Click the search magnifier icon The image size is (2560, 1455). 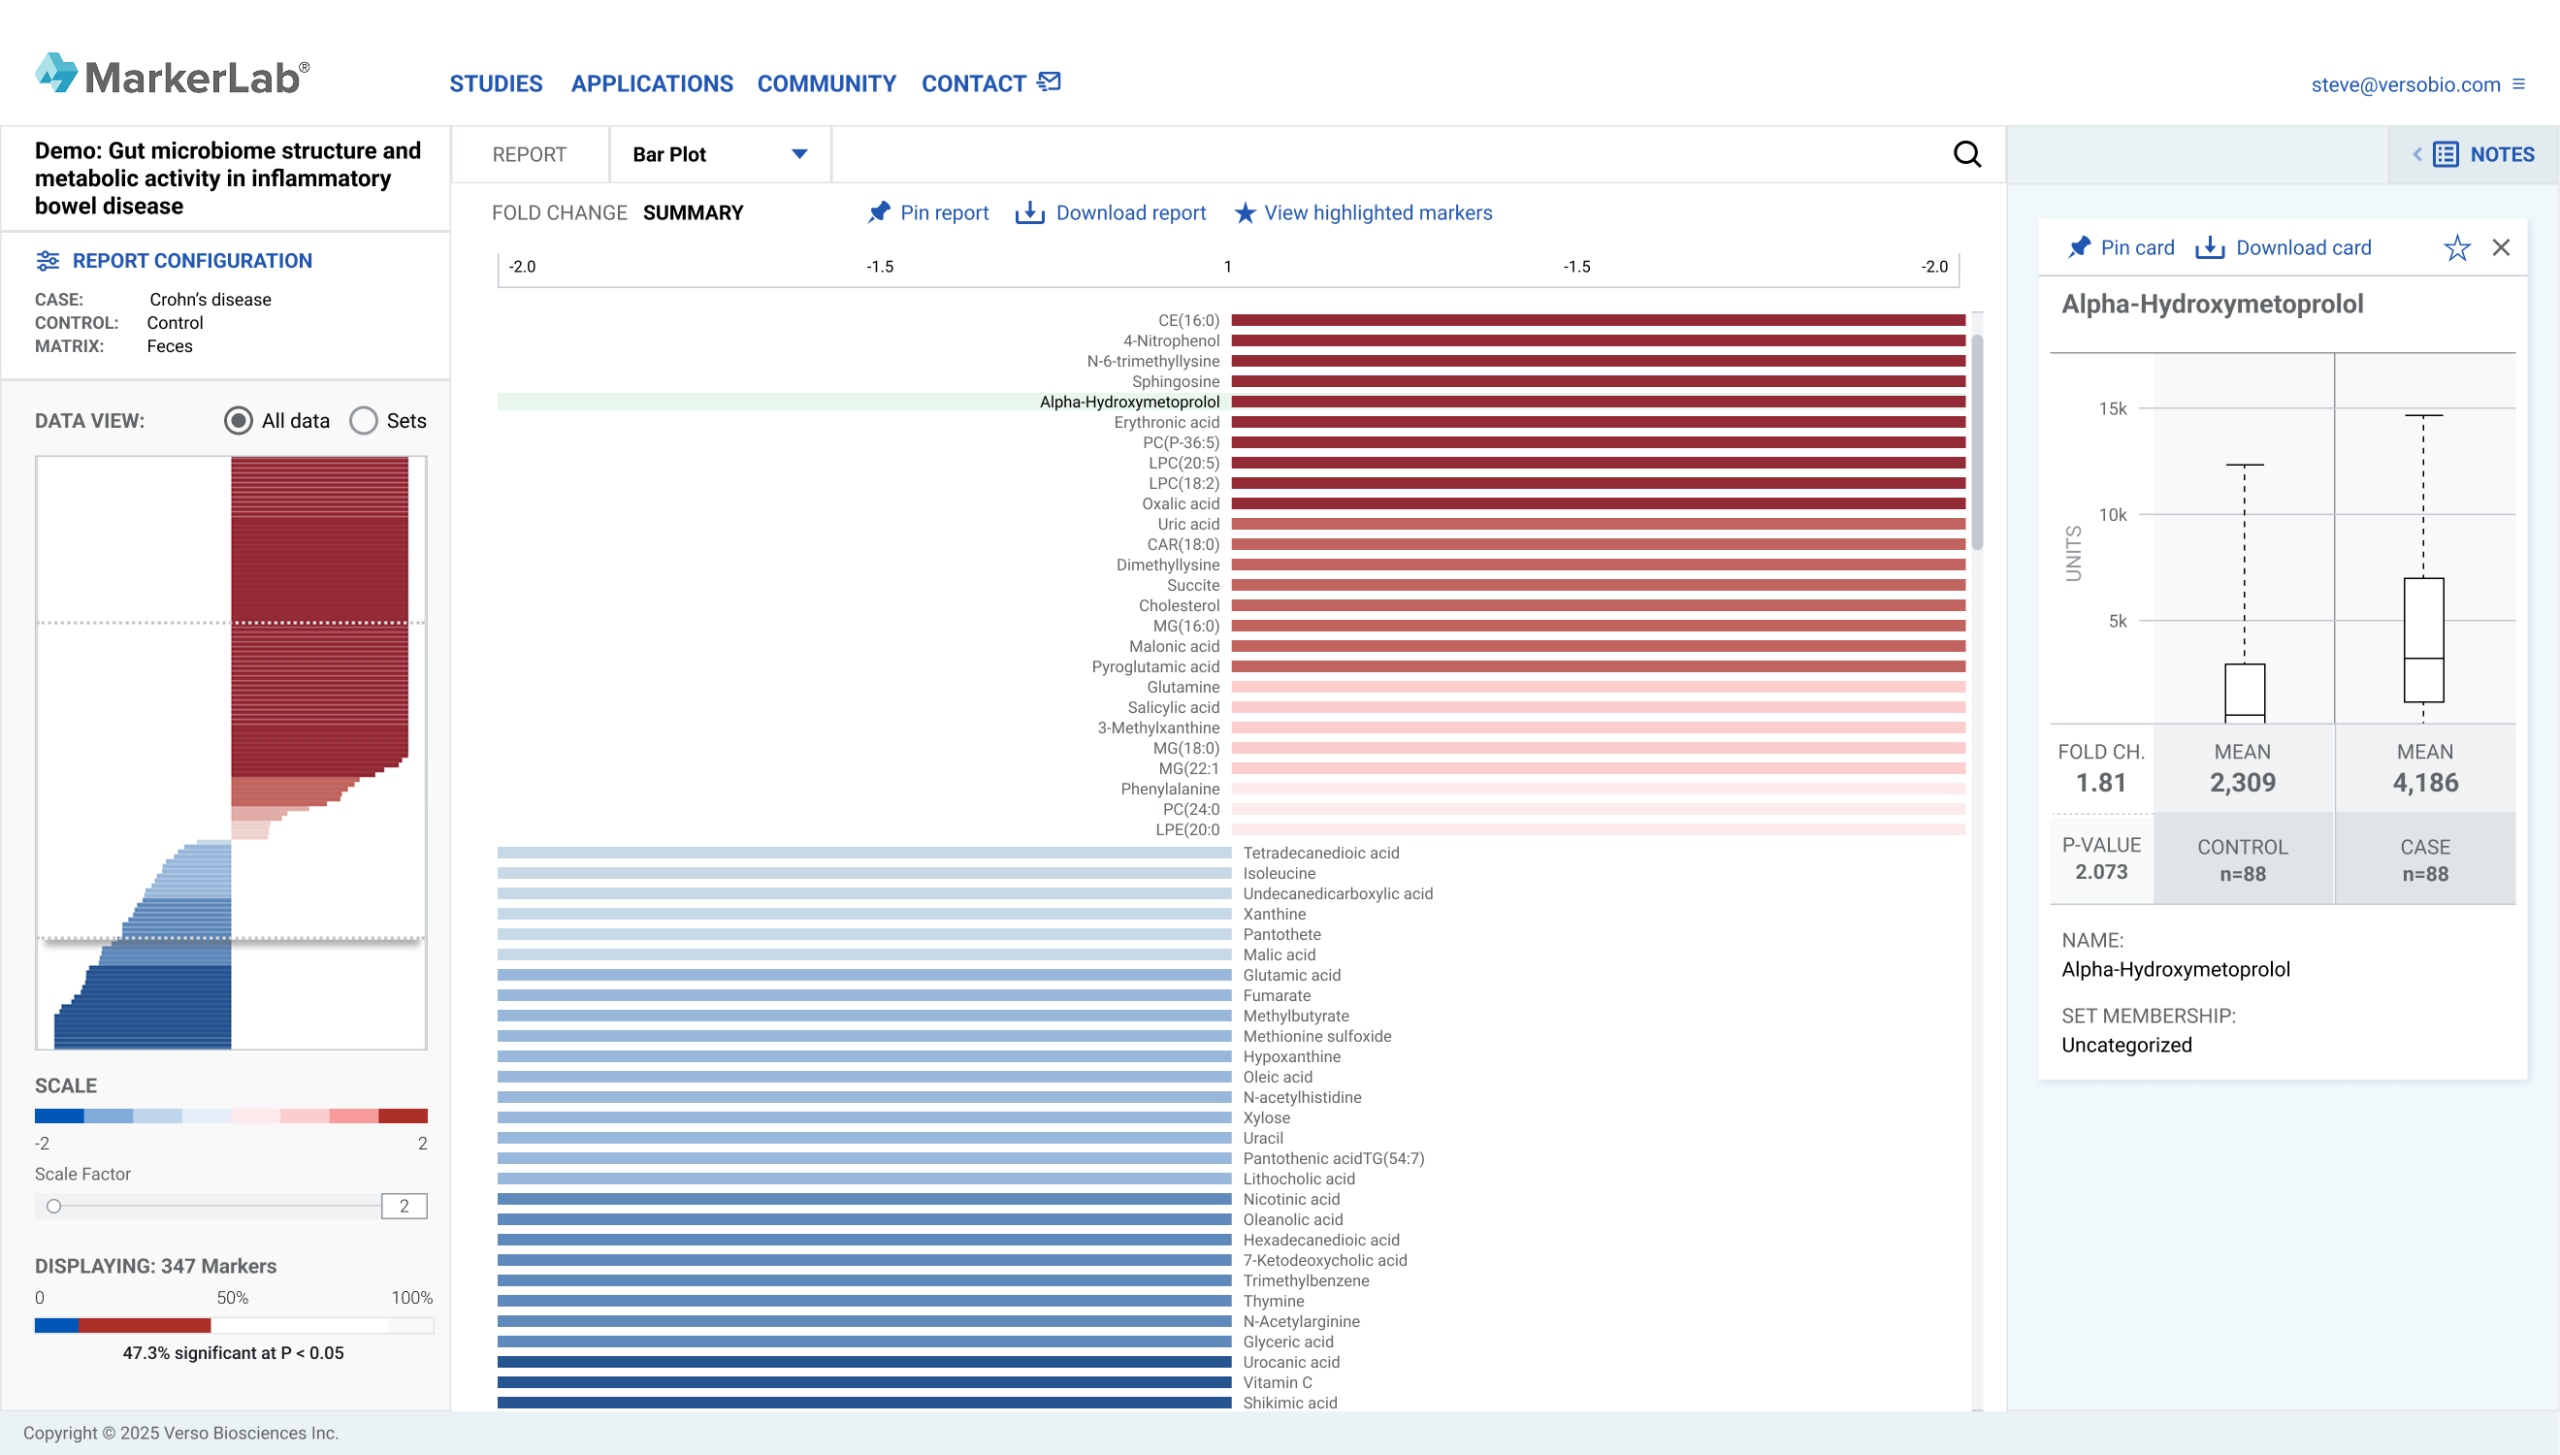1966,154
